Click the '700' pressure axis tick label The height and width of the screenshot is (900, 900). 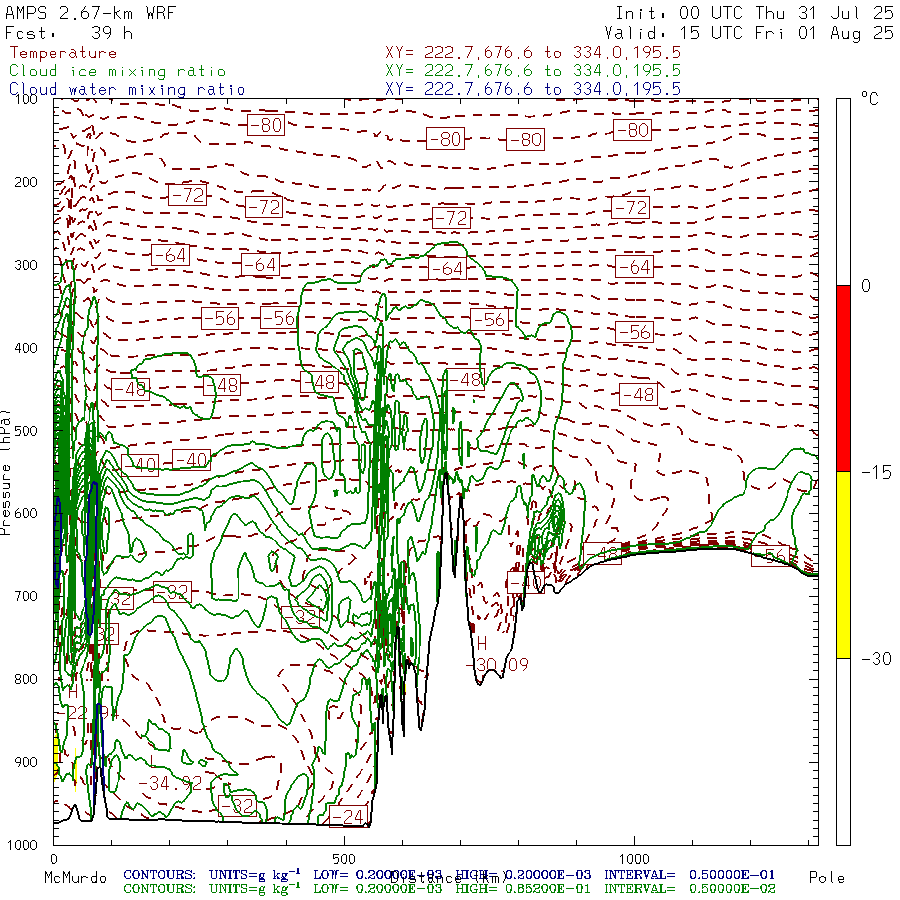25,596
